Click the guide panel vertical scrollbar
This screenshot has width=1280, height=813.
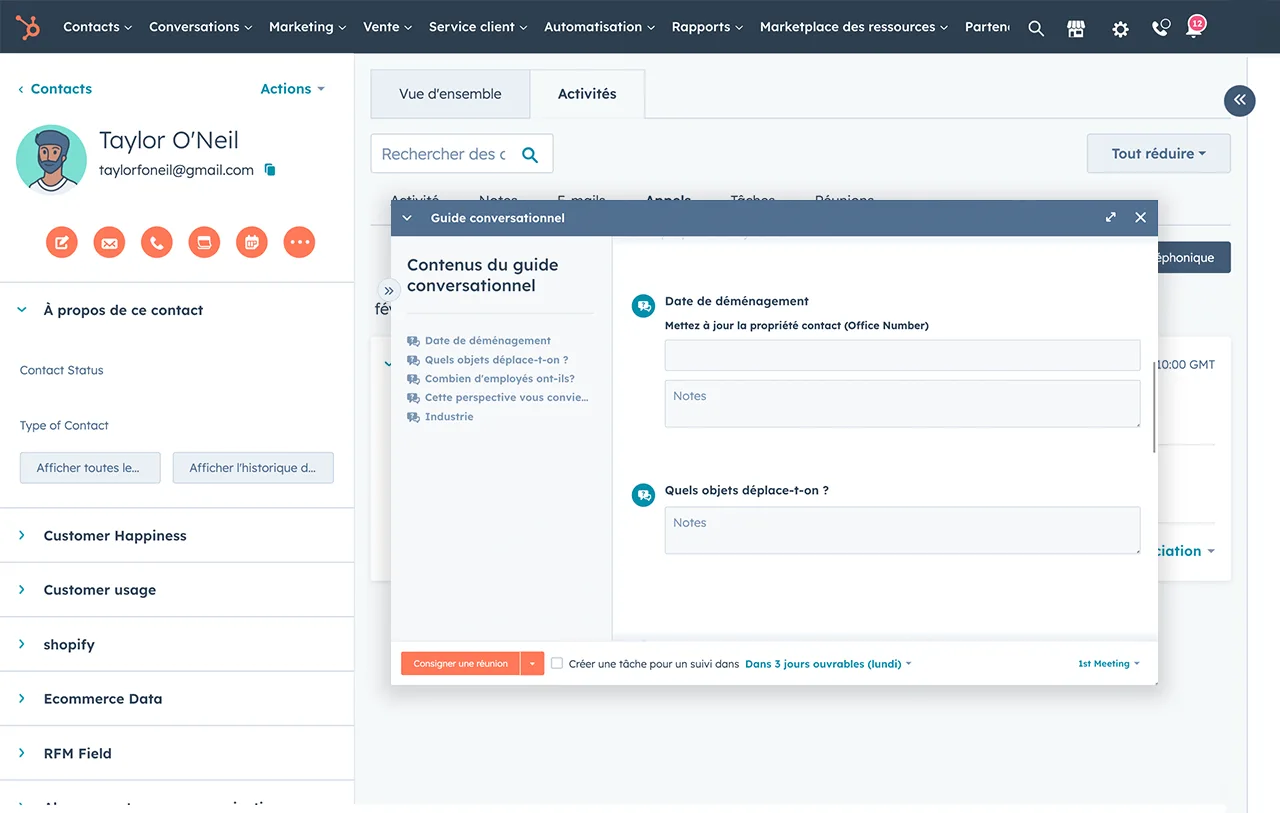click(x=1154, y=405)
